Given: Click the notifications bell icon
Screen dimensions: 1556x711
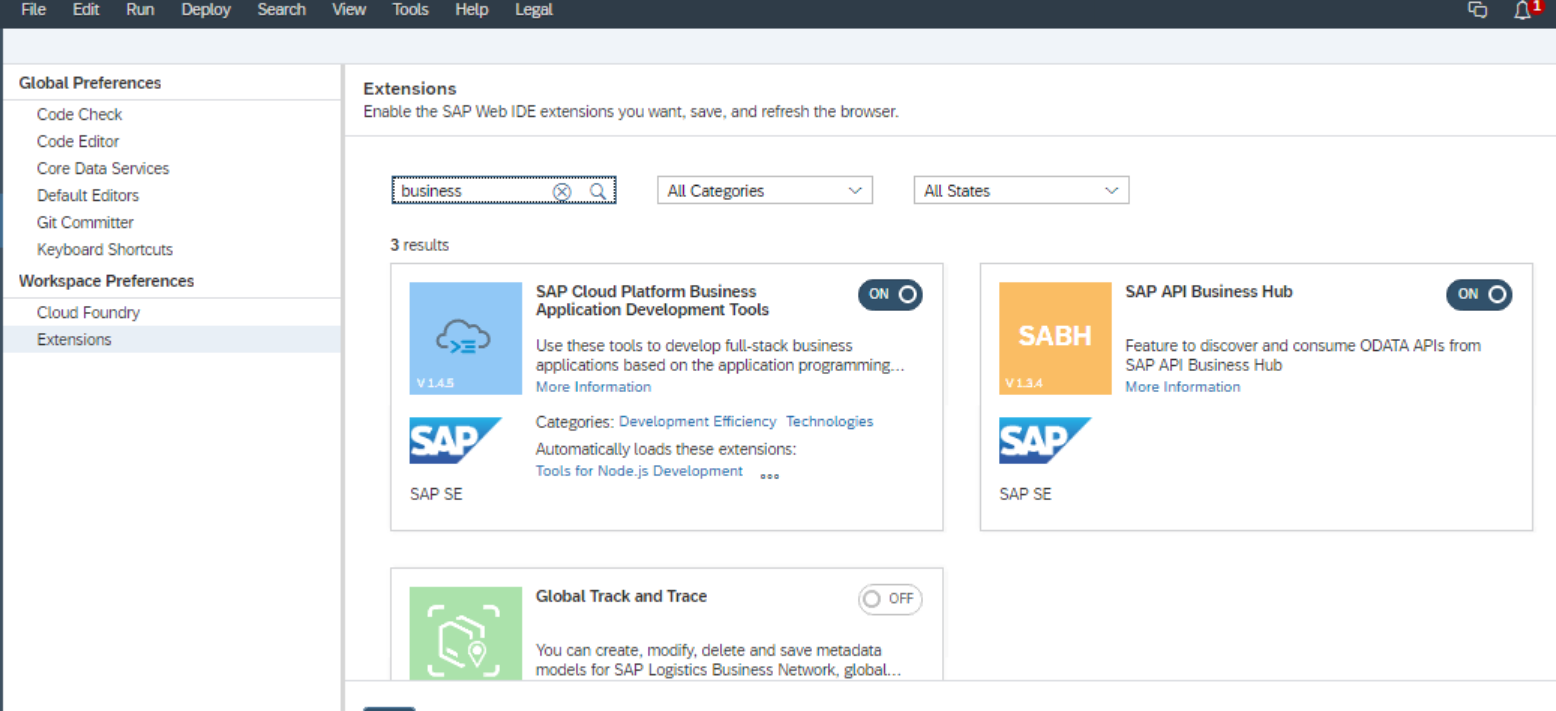Looking at the screenshot, I should tap(1523, 10).
